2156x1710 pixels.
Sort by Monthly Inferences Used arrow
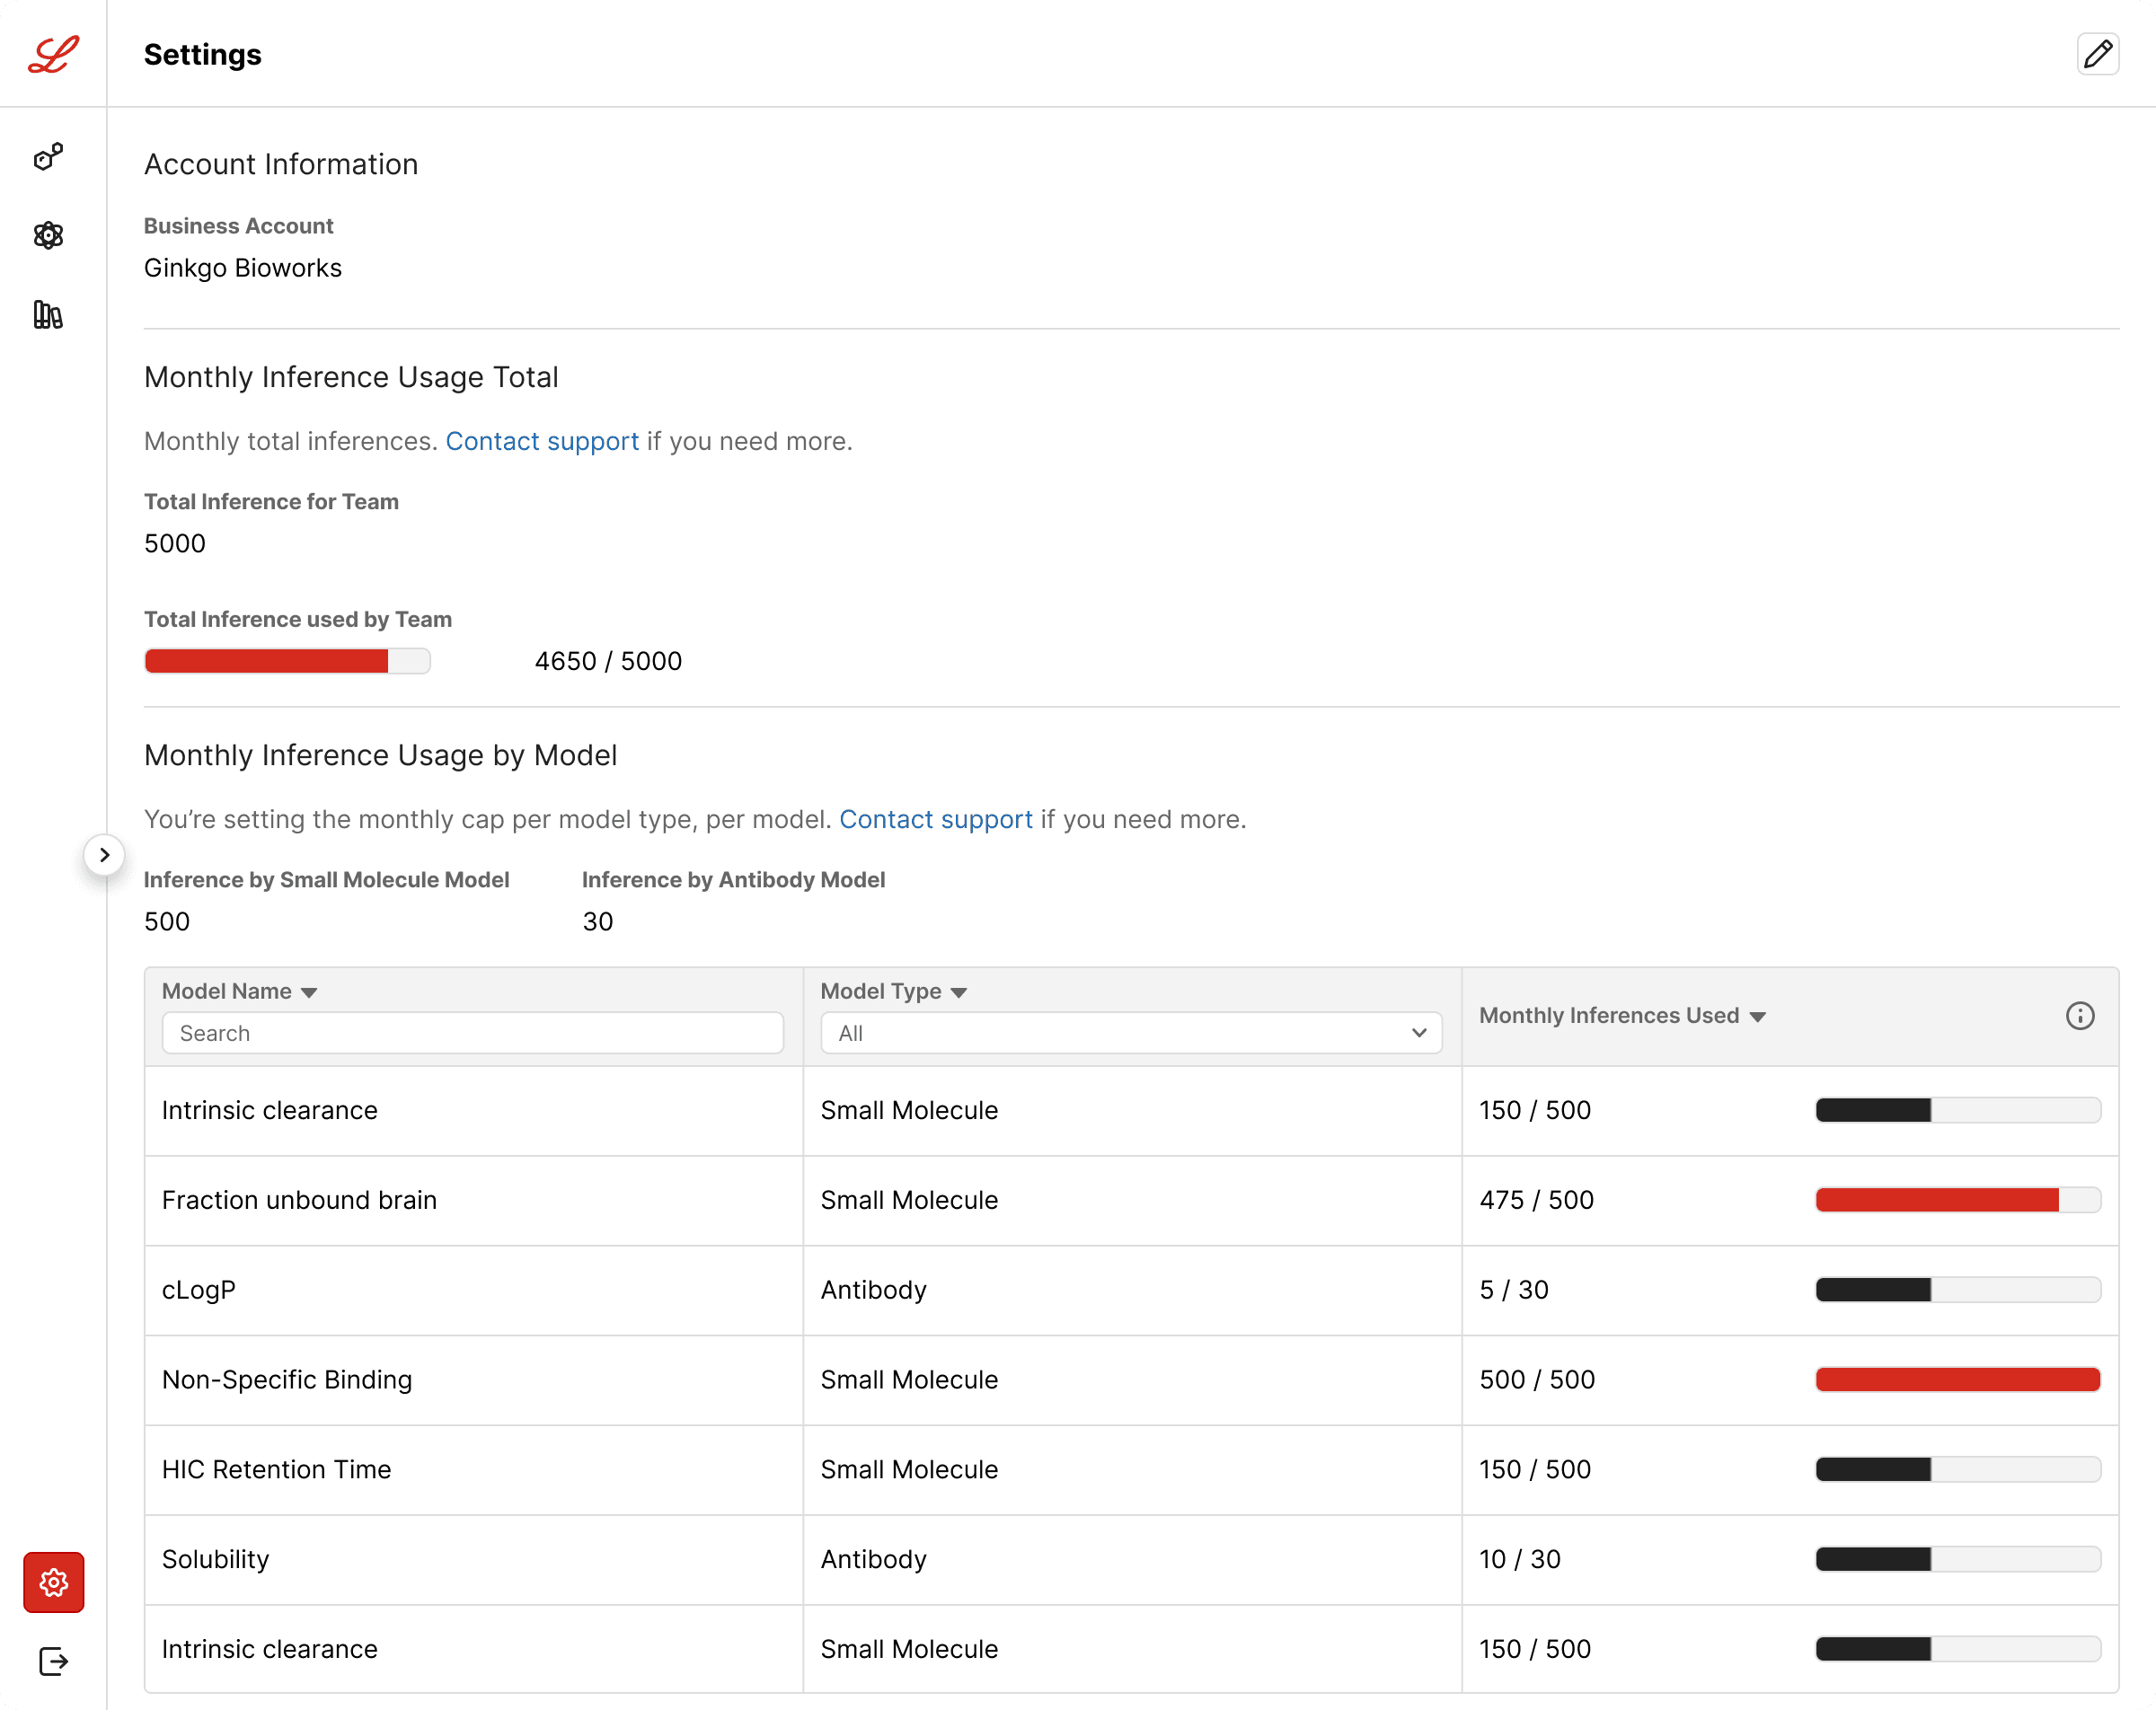pyautogui.click(x=1758, y=1017)
